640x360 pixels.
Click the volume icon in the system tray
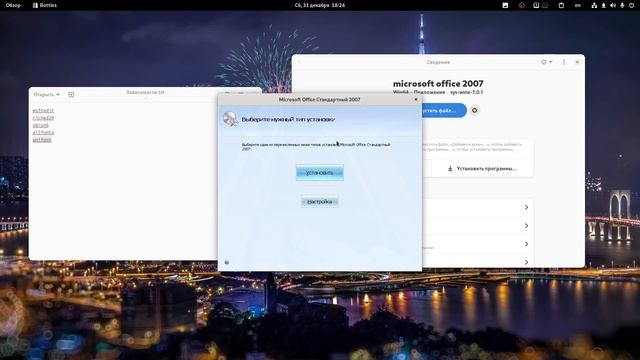(613, 5)
